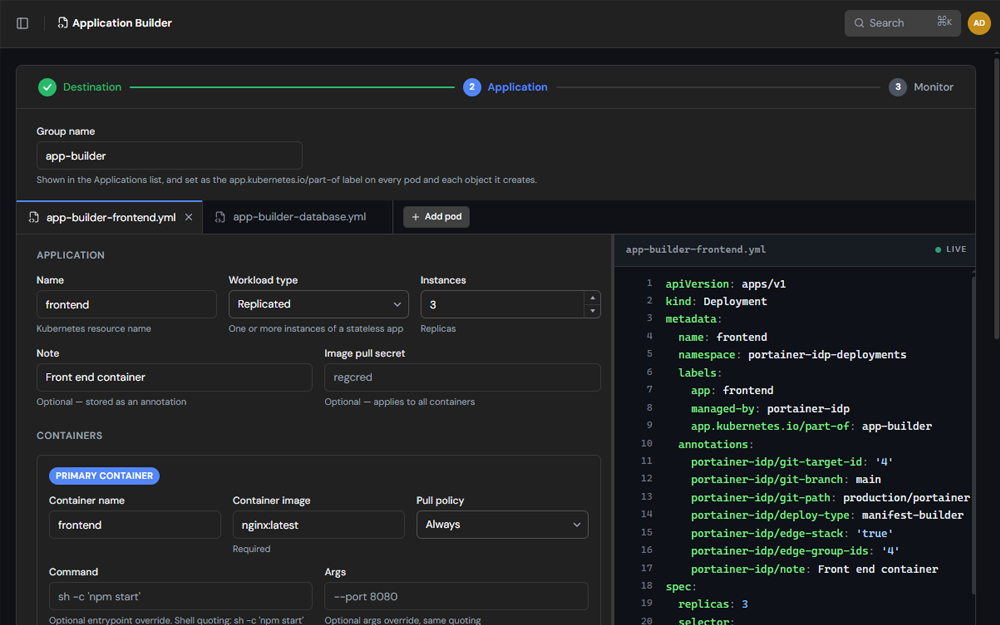Click the 'git-branch: main' YAML line
1000x625 pixels.
(785, 479)
